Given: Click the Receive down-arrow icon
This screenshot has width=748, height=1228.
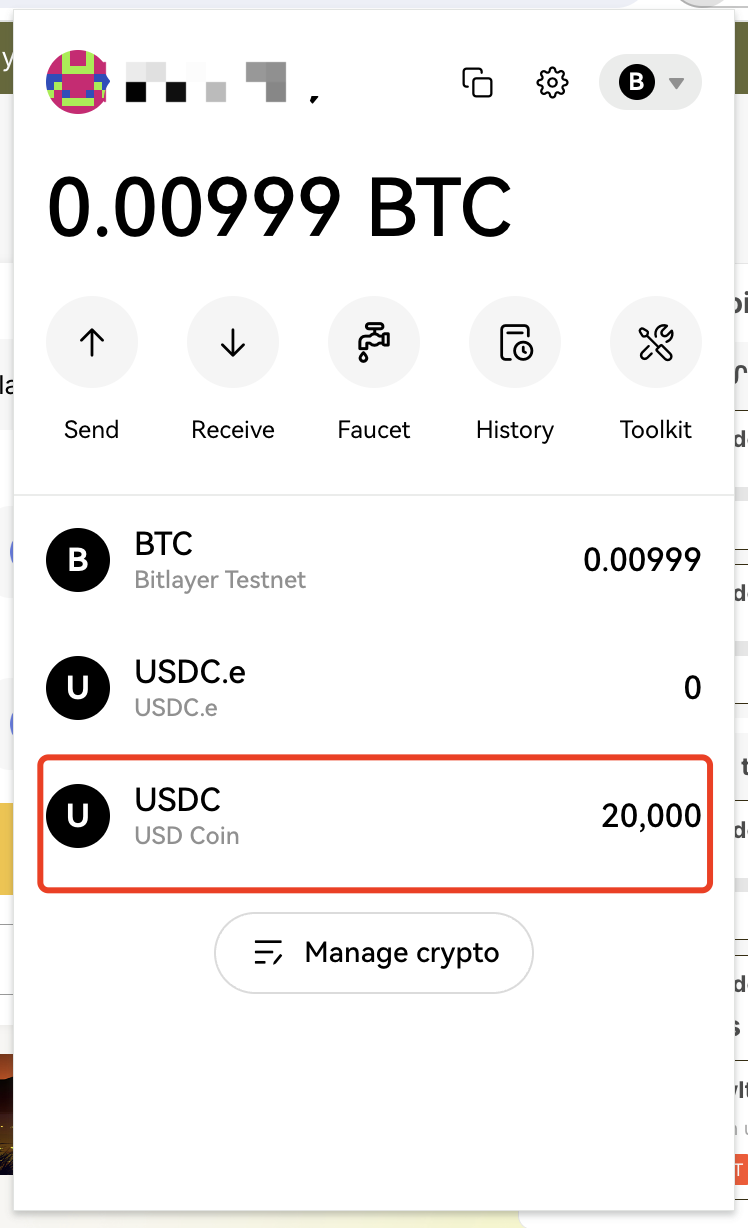Looking at the screenshot, I should (x=233, y=343).
